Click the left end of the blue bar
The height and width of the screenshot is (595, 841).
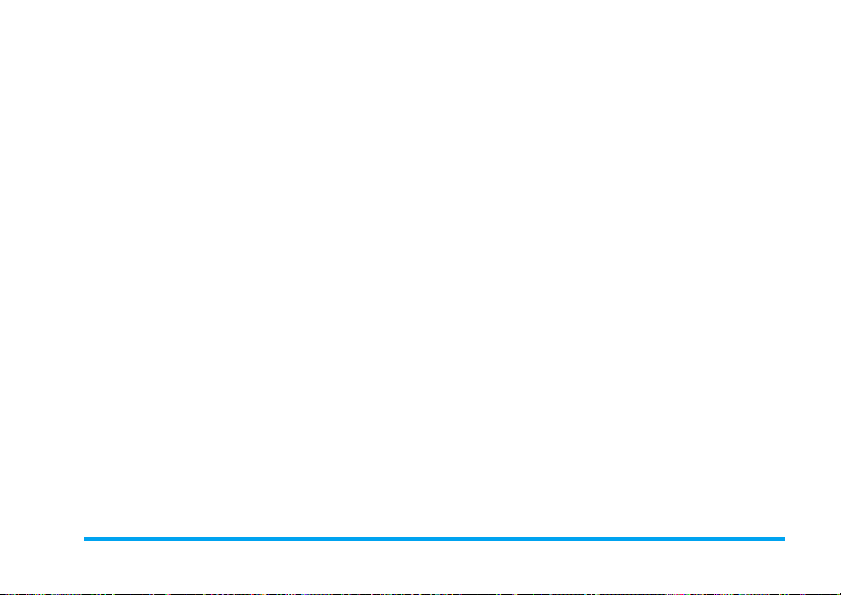click(85, 539)
